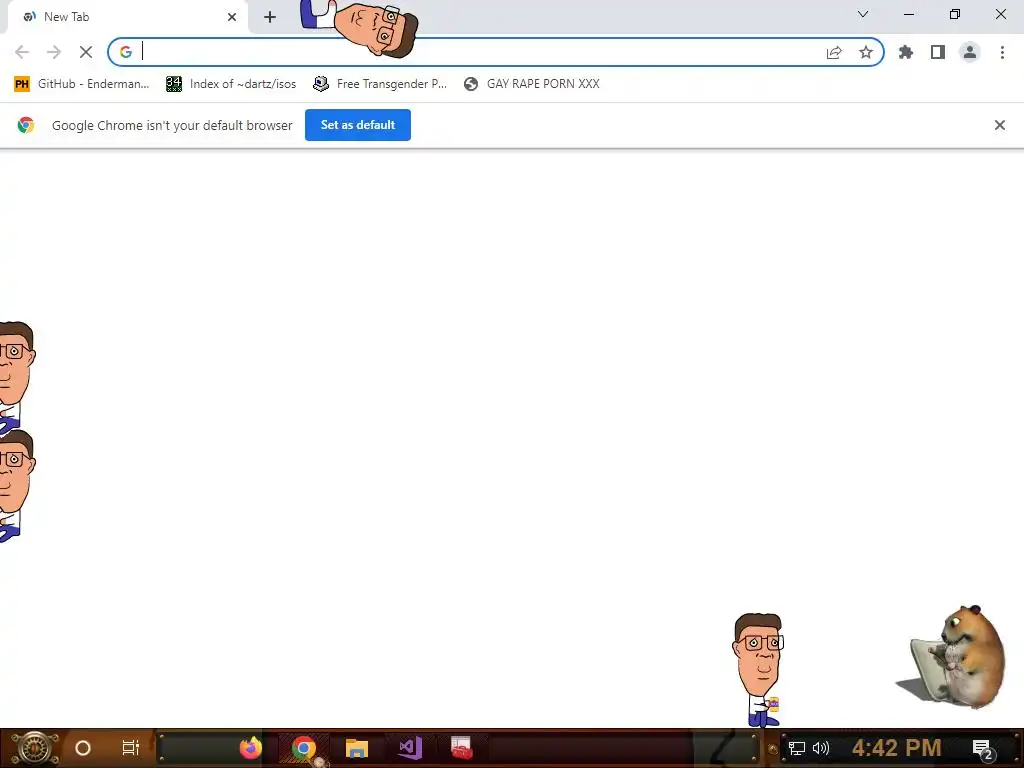The image size is (1024, 768).
Task: Open the red toolbox app on taskbar
Action: 461,748
